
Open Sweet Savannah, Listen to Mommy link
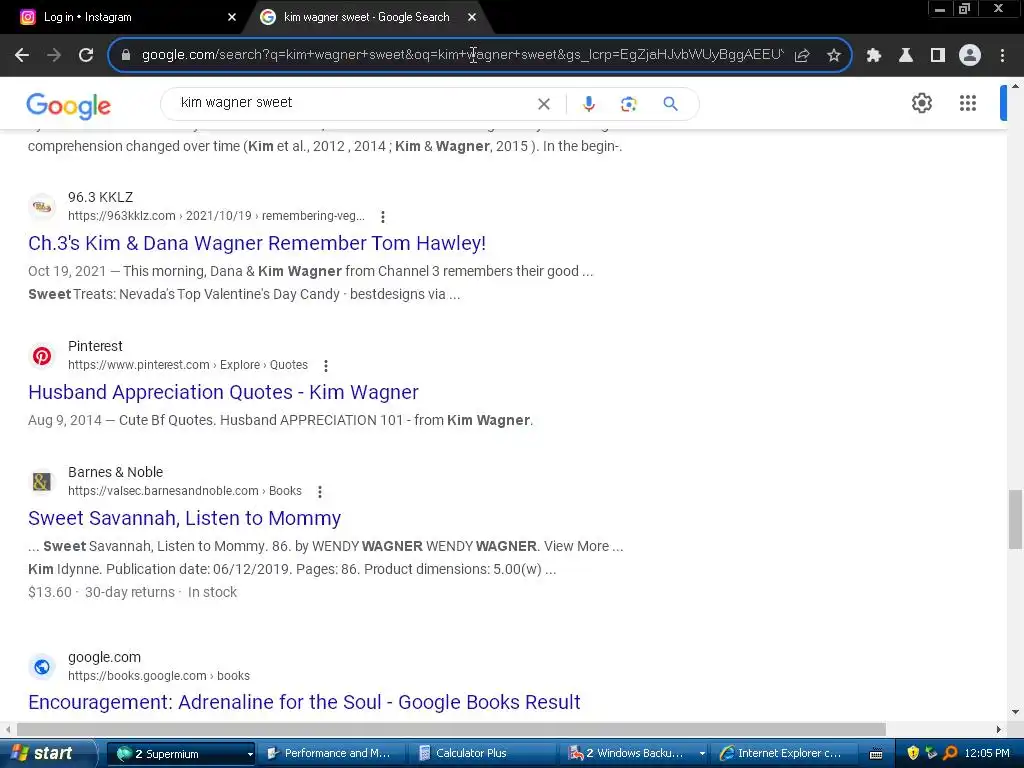[x=184, y=518]
